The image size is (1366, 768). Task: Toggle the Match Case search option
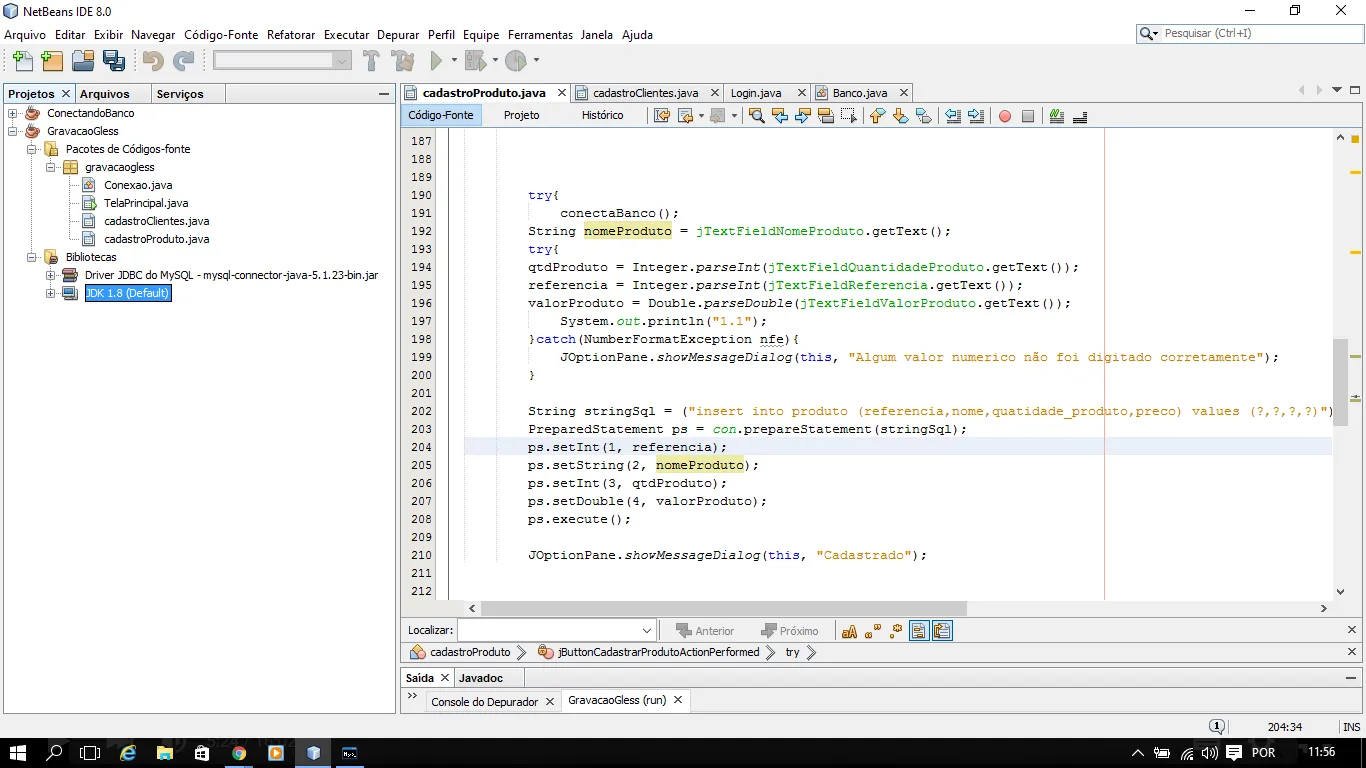[849, 631]
